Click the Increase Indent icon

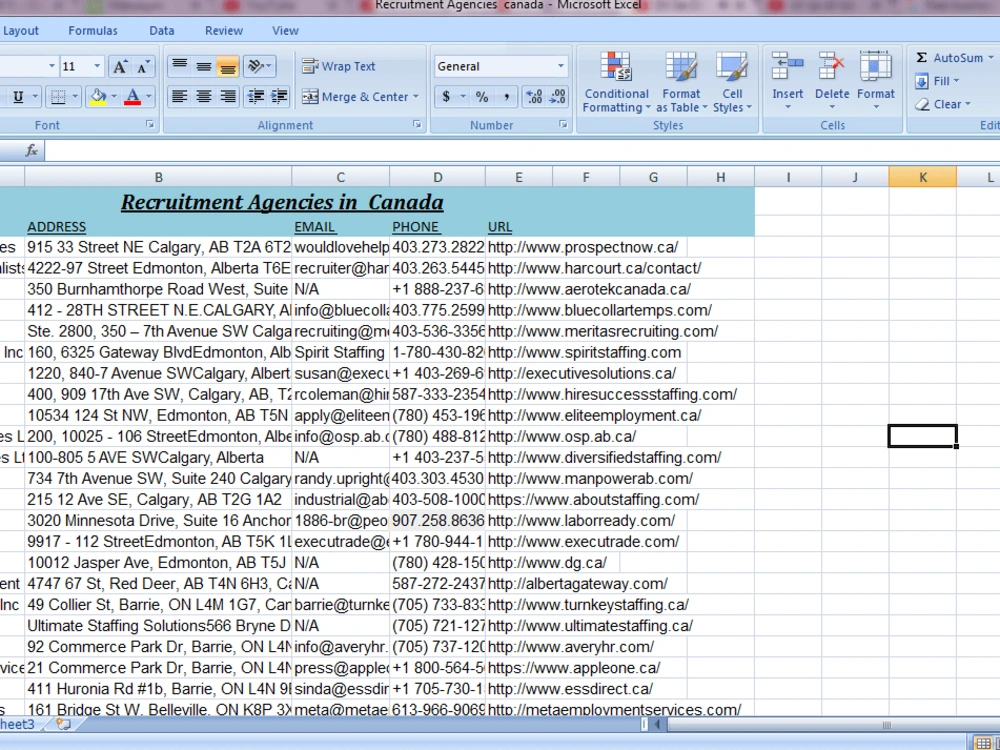point(279,97)
